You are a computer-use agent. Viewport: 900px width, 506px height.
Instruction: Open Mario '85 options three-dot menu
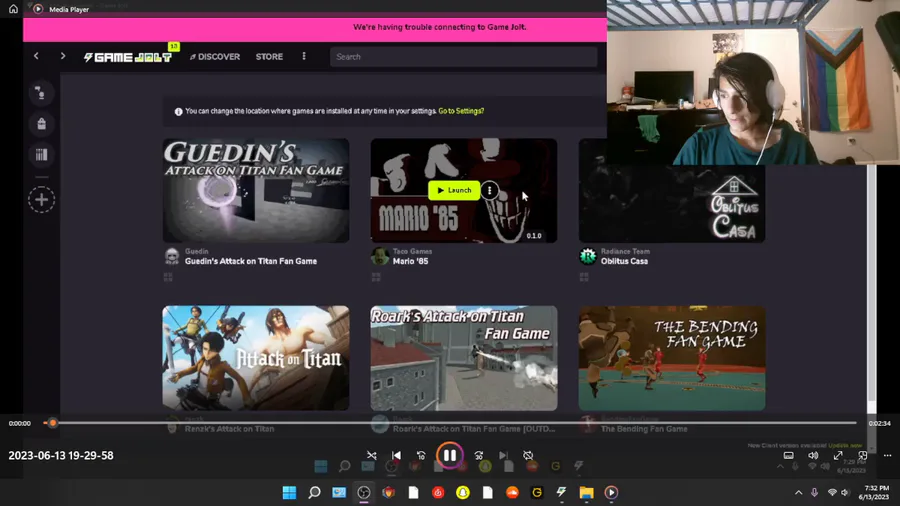click(490, 190)
